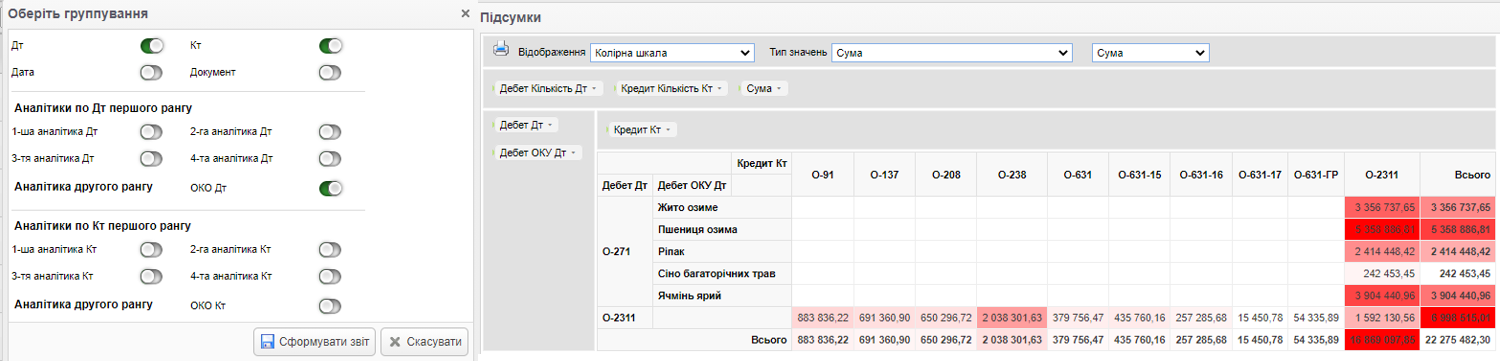Toggle the Кт grouping switch off

pyautogui.click(x=331, y=46)
